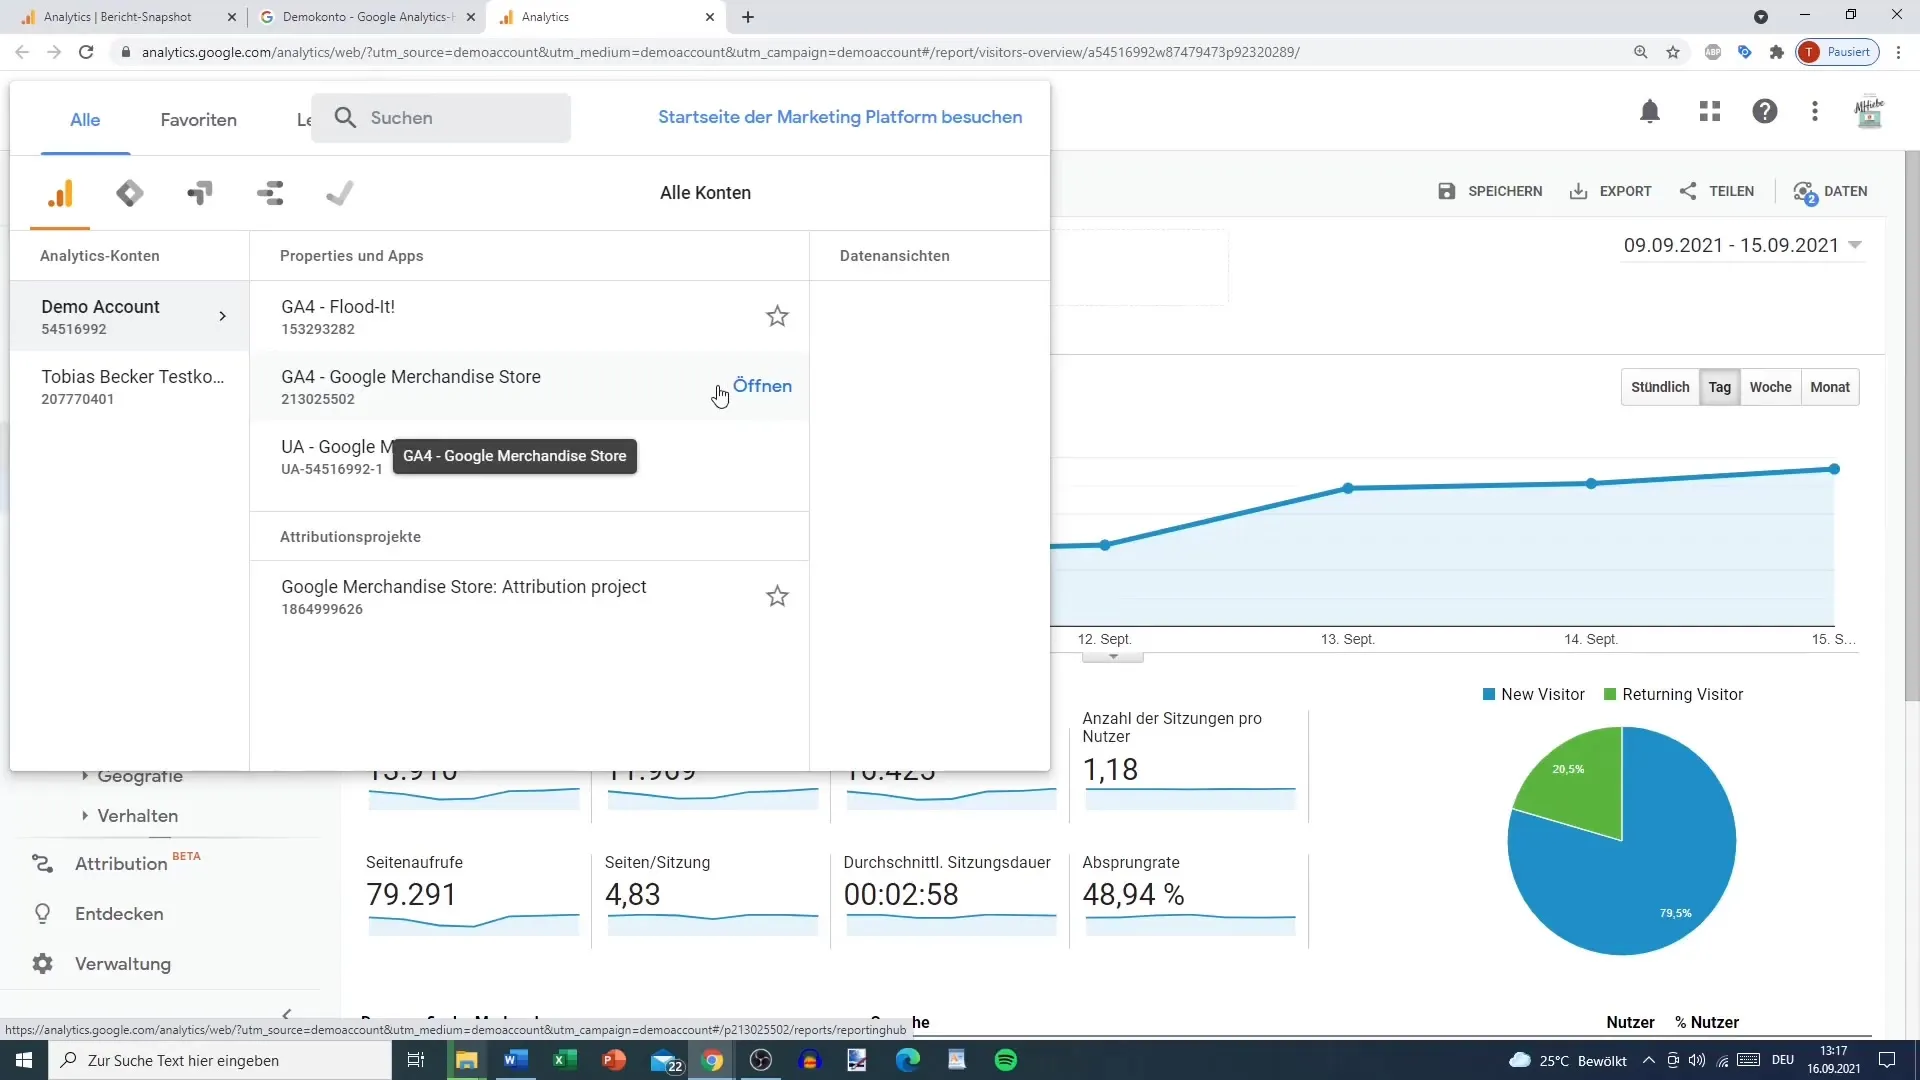Screen dimensions: 1920x1080
Task: Select UA - Google Merchandise Store property
Action: point(529,456)
